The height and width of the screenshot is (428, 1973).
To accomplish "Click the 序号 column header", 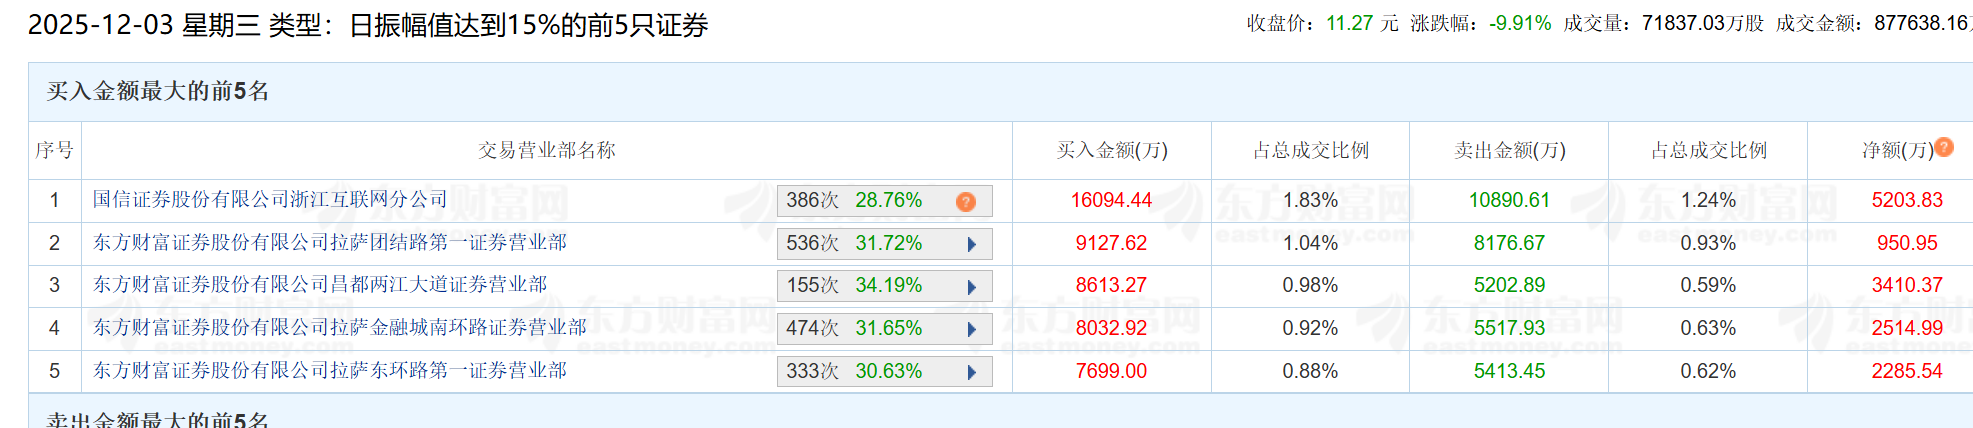I will pos(54,150).
